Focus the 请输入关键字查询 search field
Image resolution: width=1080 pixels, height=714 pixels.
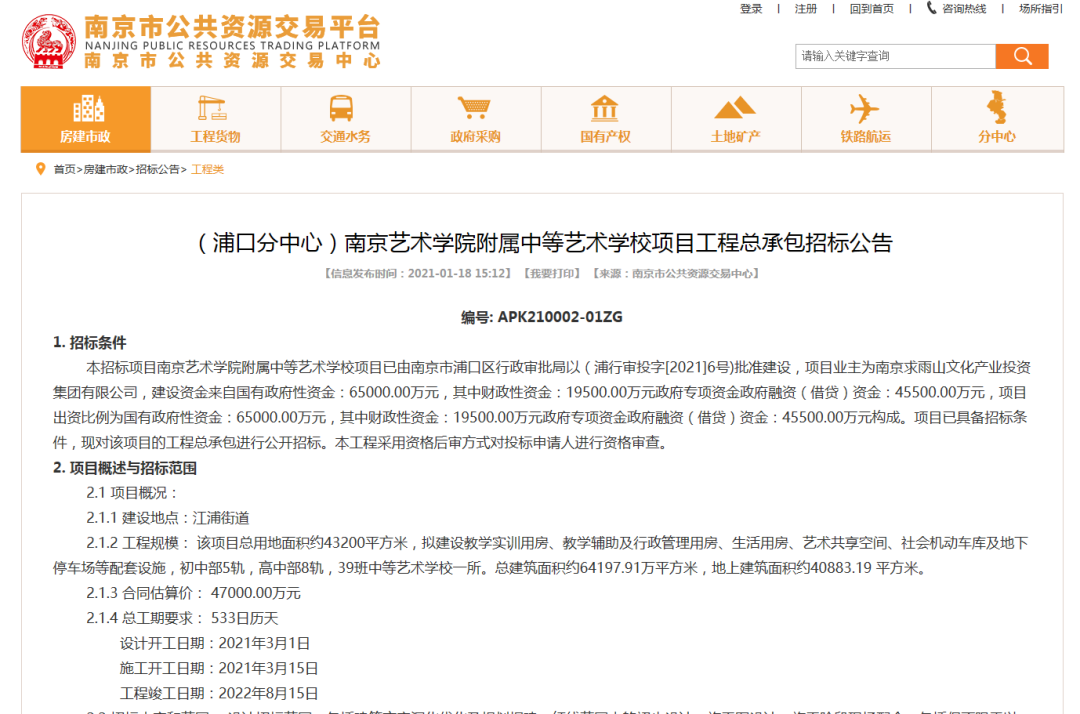point(895,56)
